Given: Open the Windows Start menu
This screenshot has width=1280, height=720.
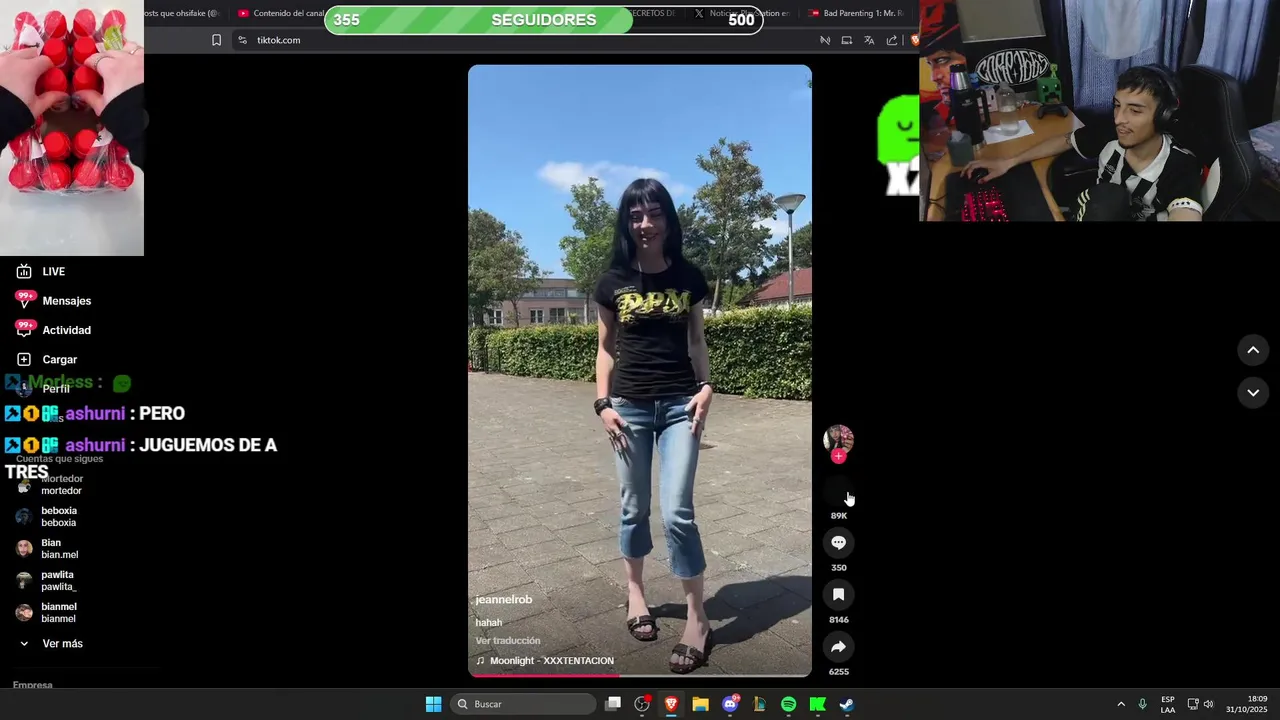Looking at the screenshot, I should (x=433, y=704).
